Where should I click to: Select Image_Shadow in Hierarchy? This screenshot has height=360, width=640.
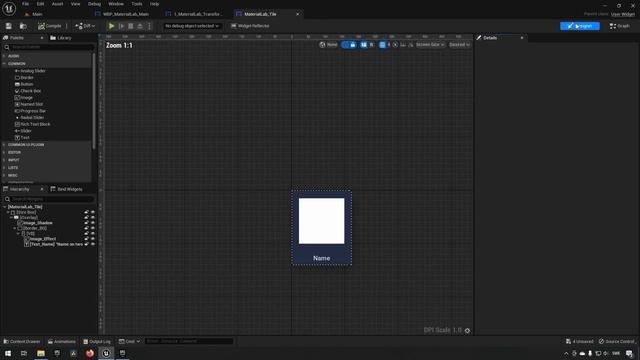pos(35,223)
